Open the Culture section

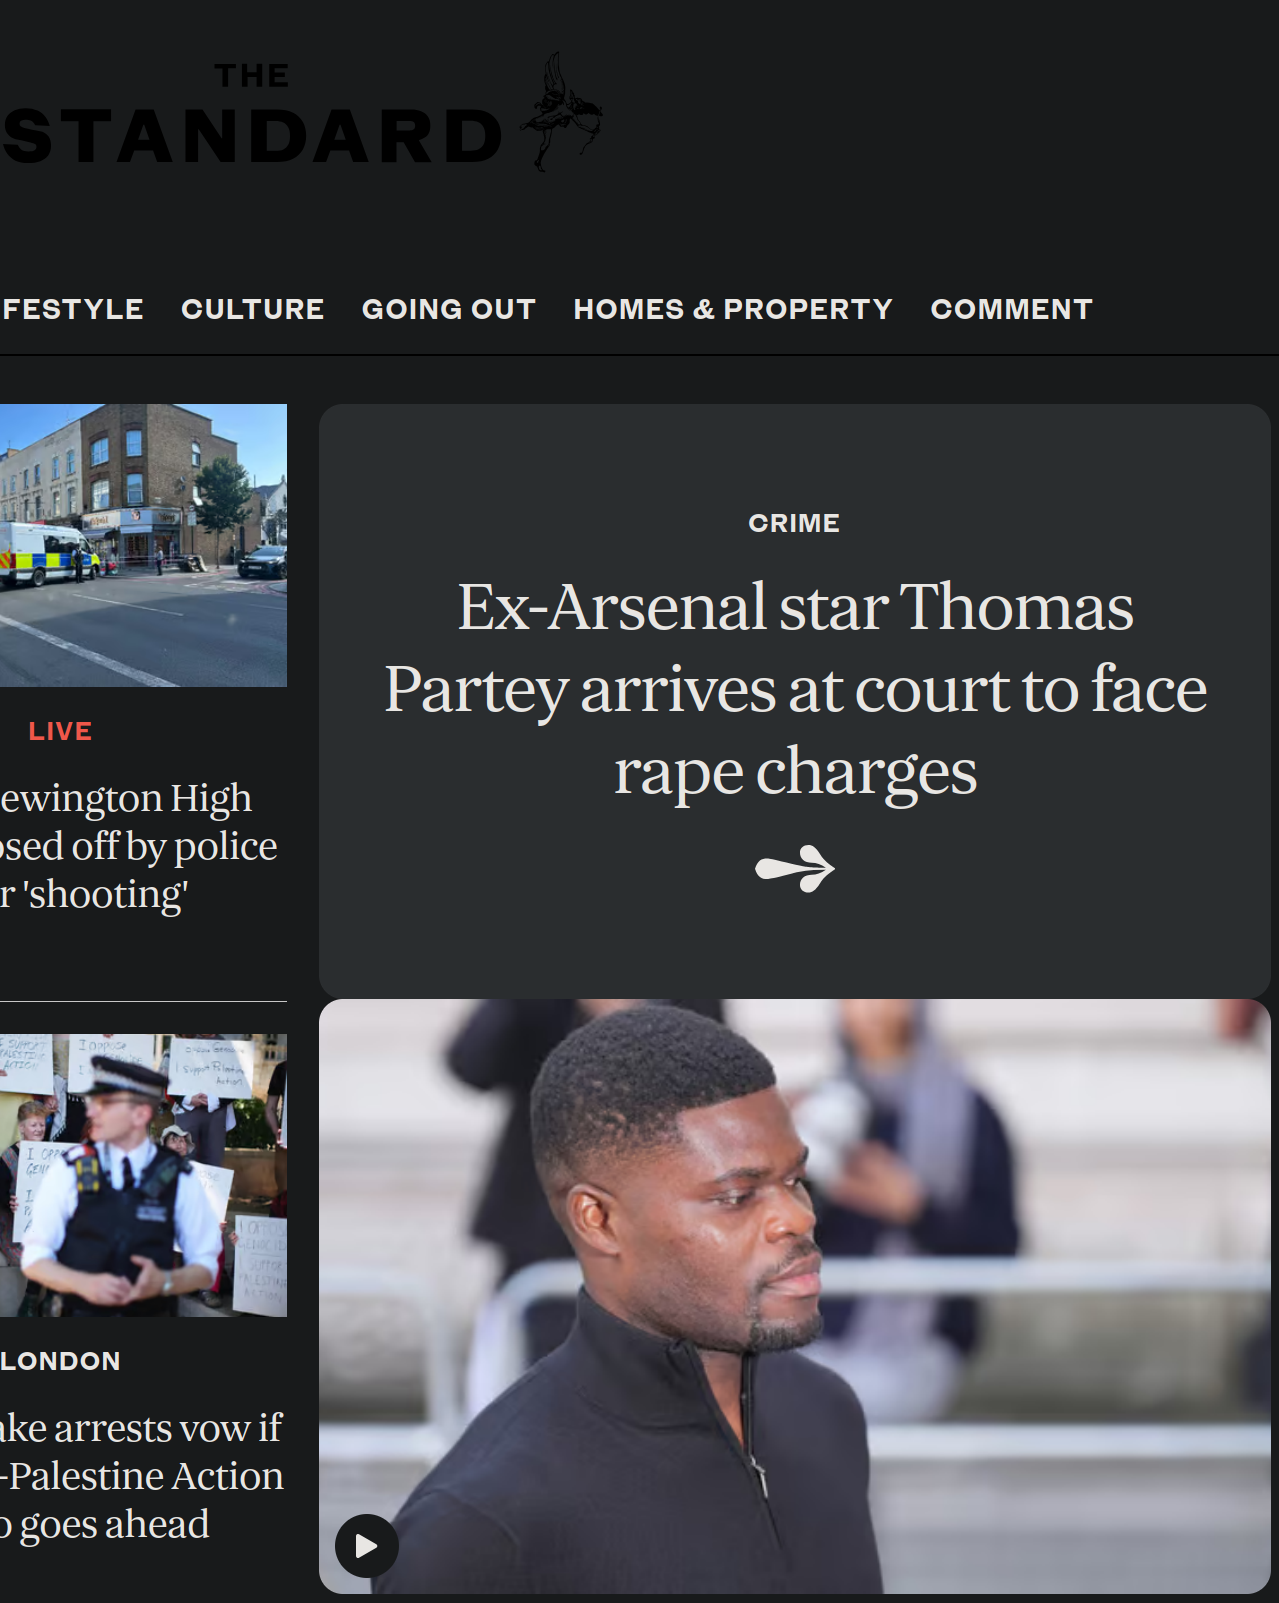click(253, 309)
